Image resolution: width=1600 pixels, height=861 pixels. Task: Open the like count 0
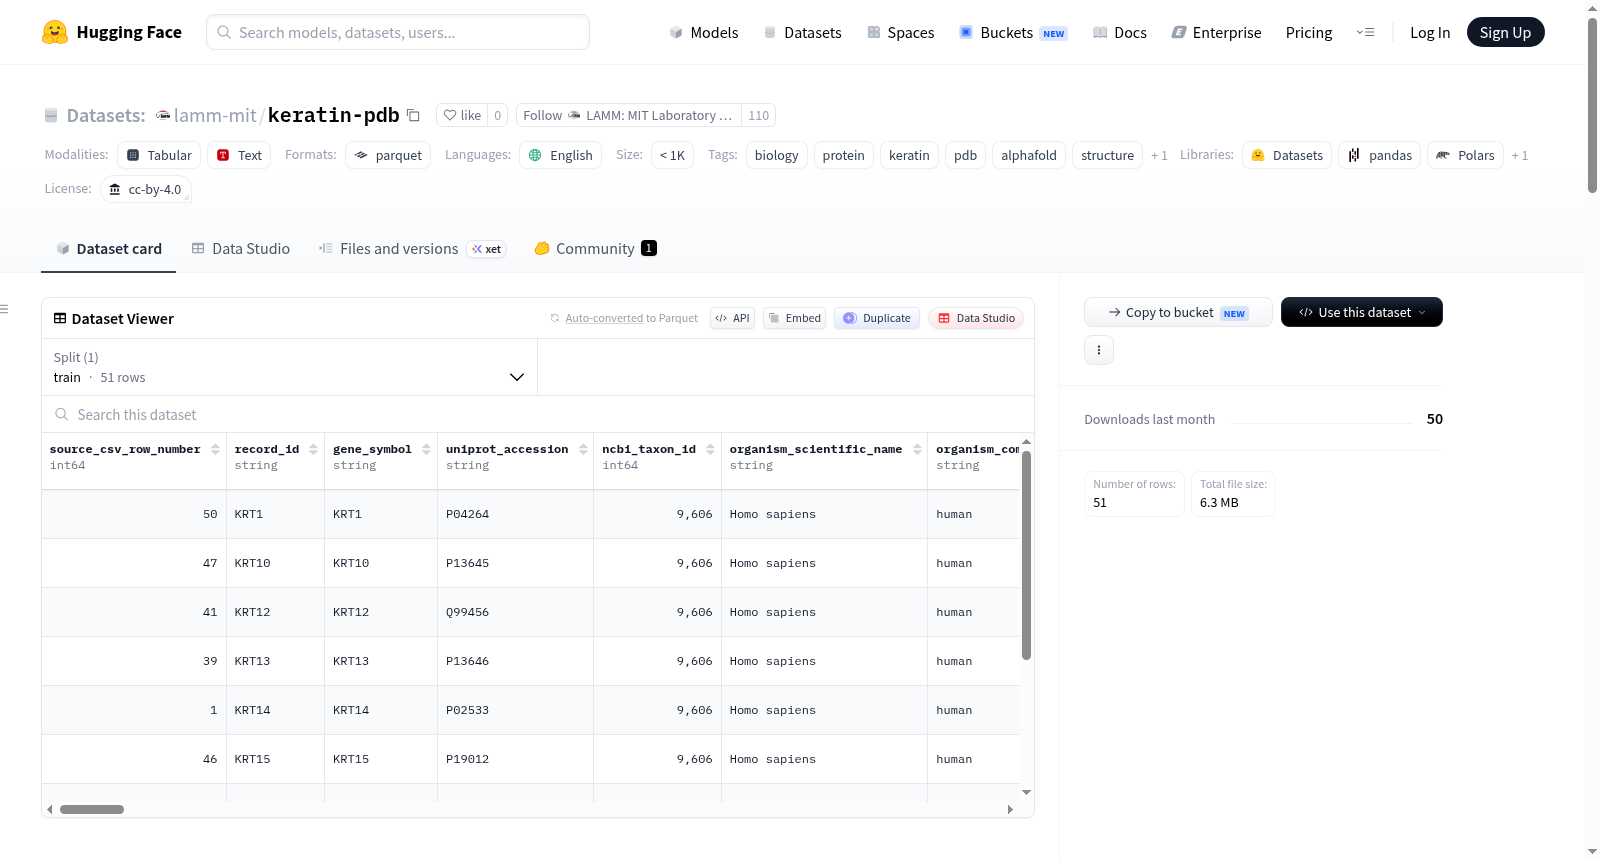(x=498, y=116)
